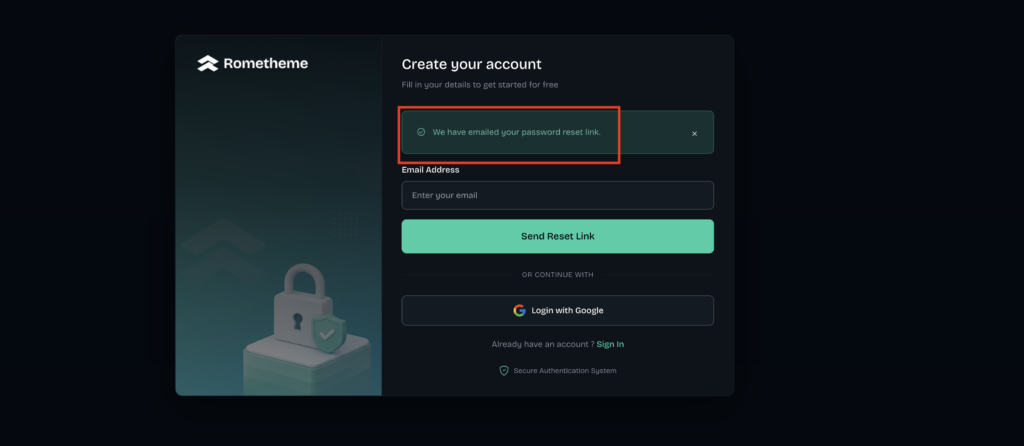This screenshot has width=1024, height=446.
Task: Click the faded double-chevron background graphic
Action: coord(223,251)
